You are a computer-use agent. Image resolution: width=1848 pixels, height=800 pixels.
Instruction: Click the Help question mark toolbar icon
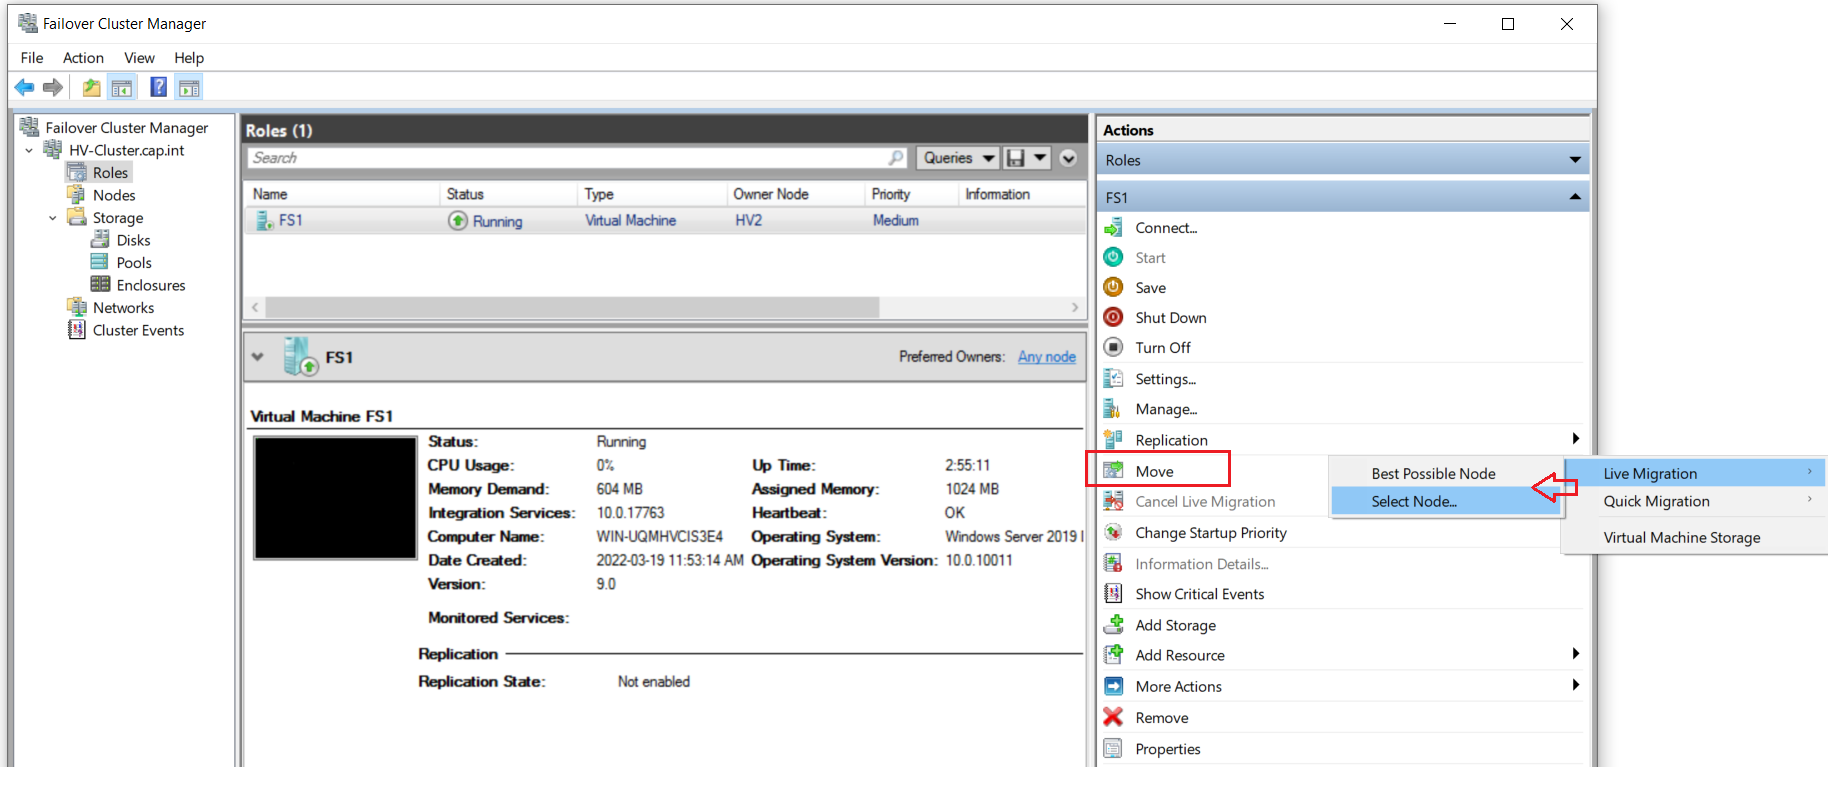[158, 87]
